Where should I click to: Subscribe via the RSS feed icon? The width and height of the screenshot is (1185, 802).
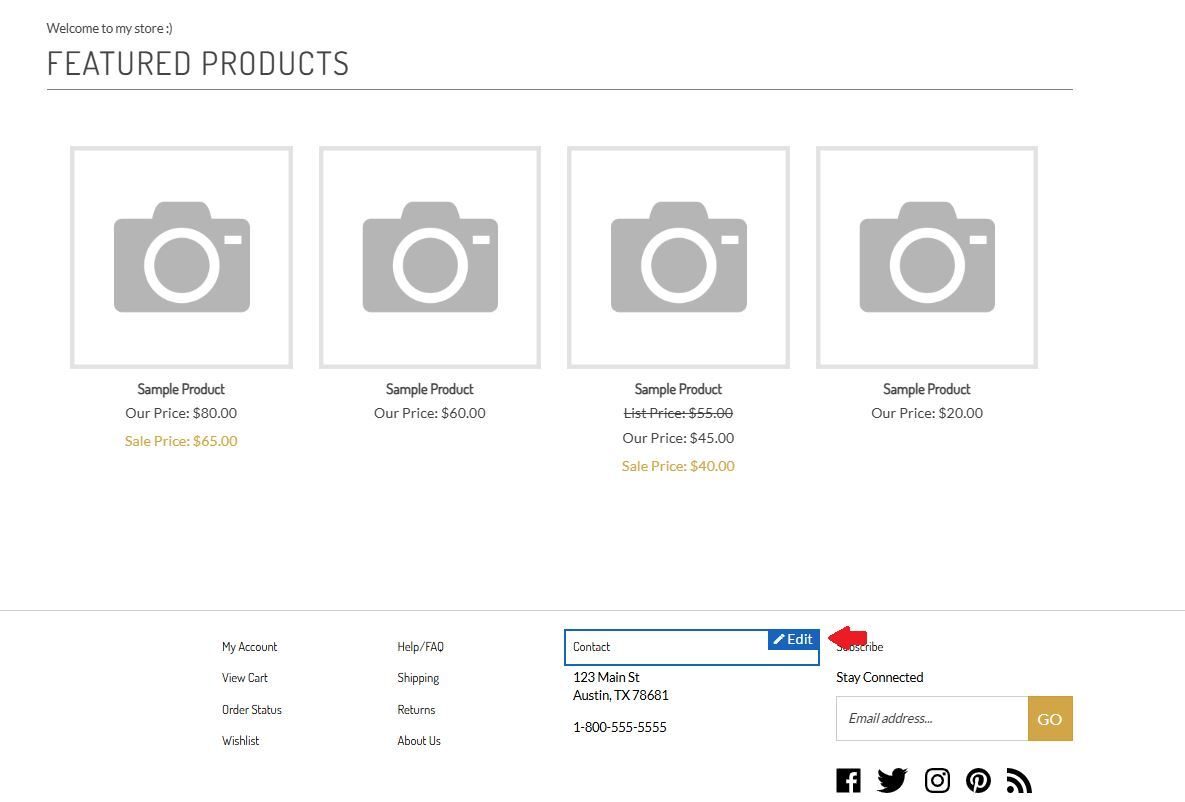1019,780
